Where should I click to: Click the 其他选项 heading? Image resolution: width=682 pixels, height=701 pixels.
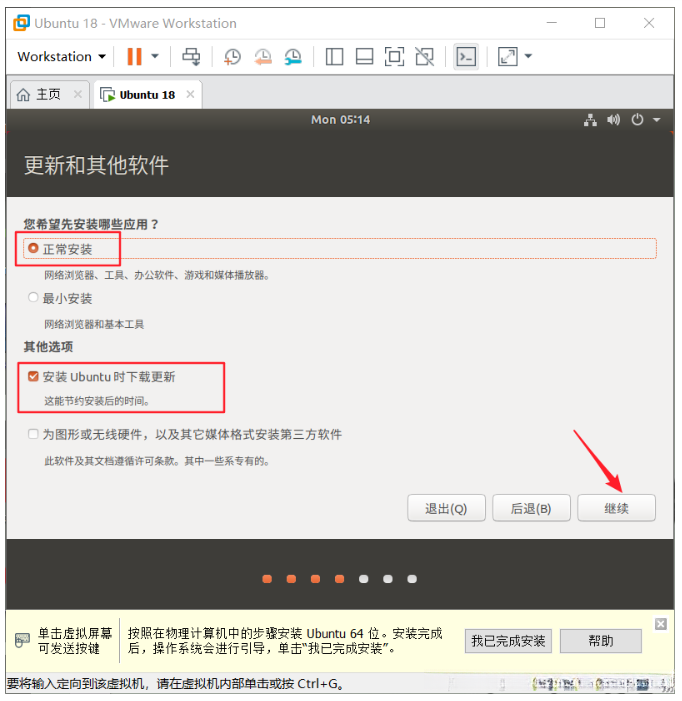coord(48,347)
